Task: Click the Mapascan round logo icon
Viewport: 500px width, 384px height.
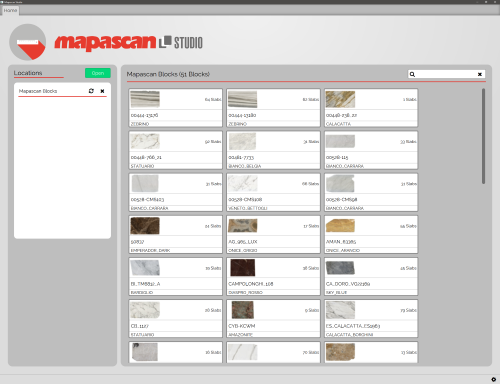Action: (x=28, y=42)
